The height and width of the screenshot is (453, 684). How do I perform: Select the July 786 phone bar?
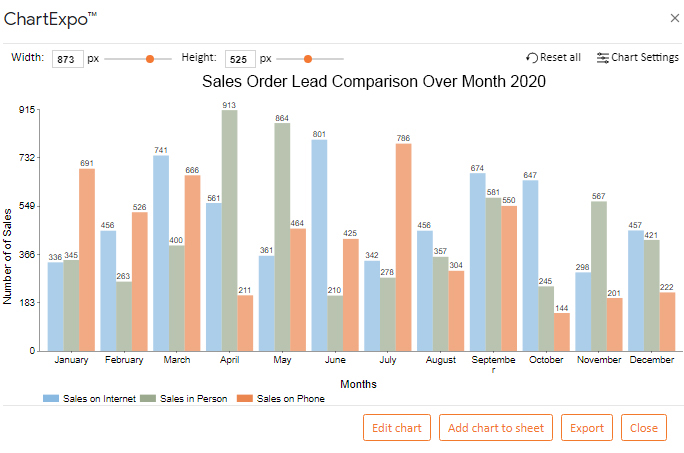(404, 247)
